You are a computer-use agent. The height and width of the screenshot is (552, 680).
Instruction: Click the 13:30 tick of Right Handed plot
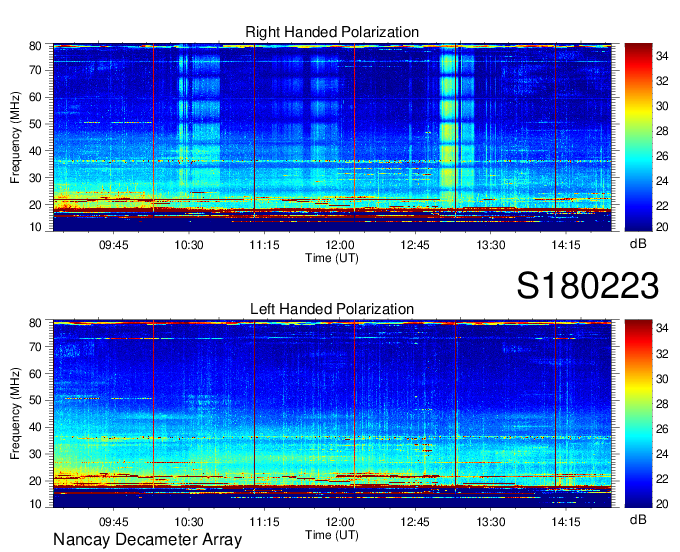coord(490,245)
